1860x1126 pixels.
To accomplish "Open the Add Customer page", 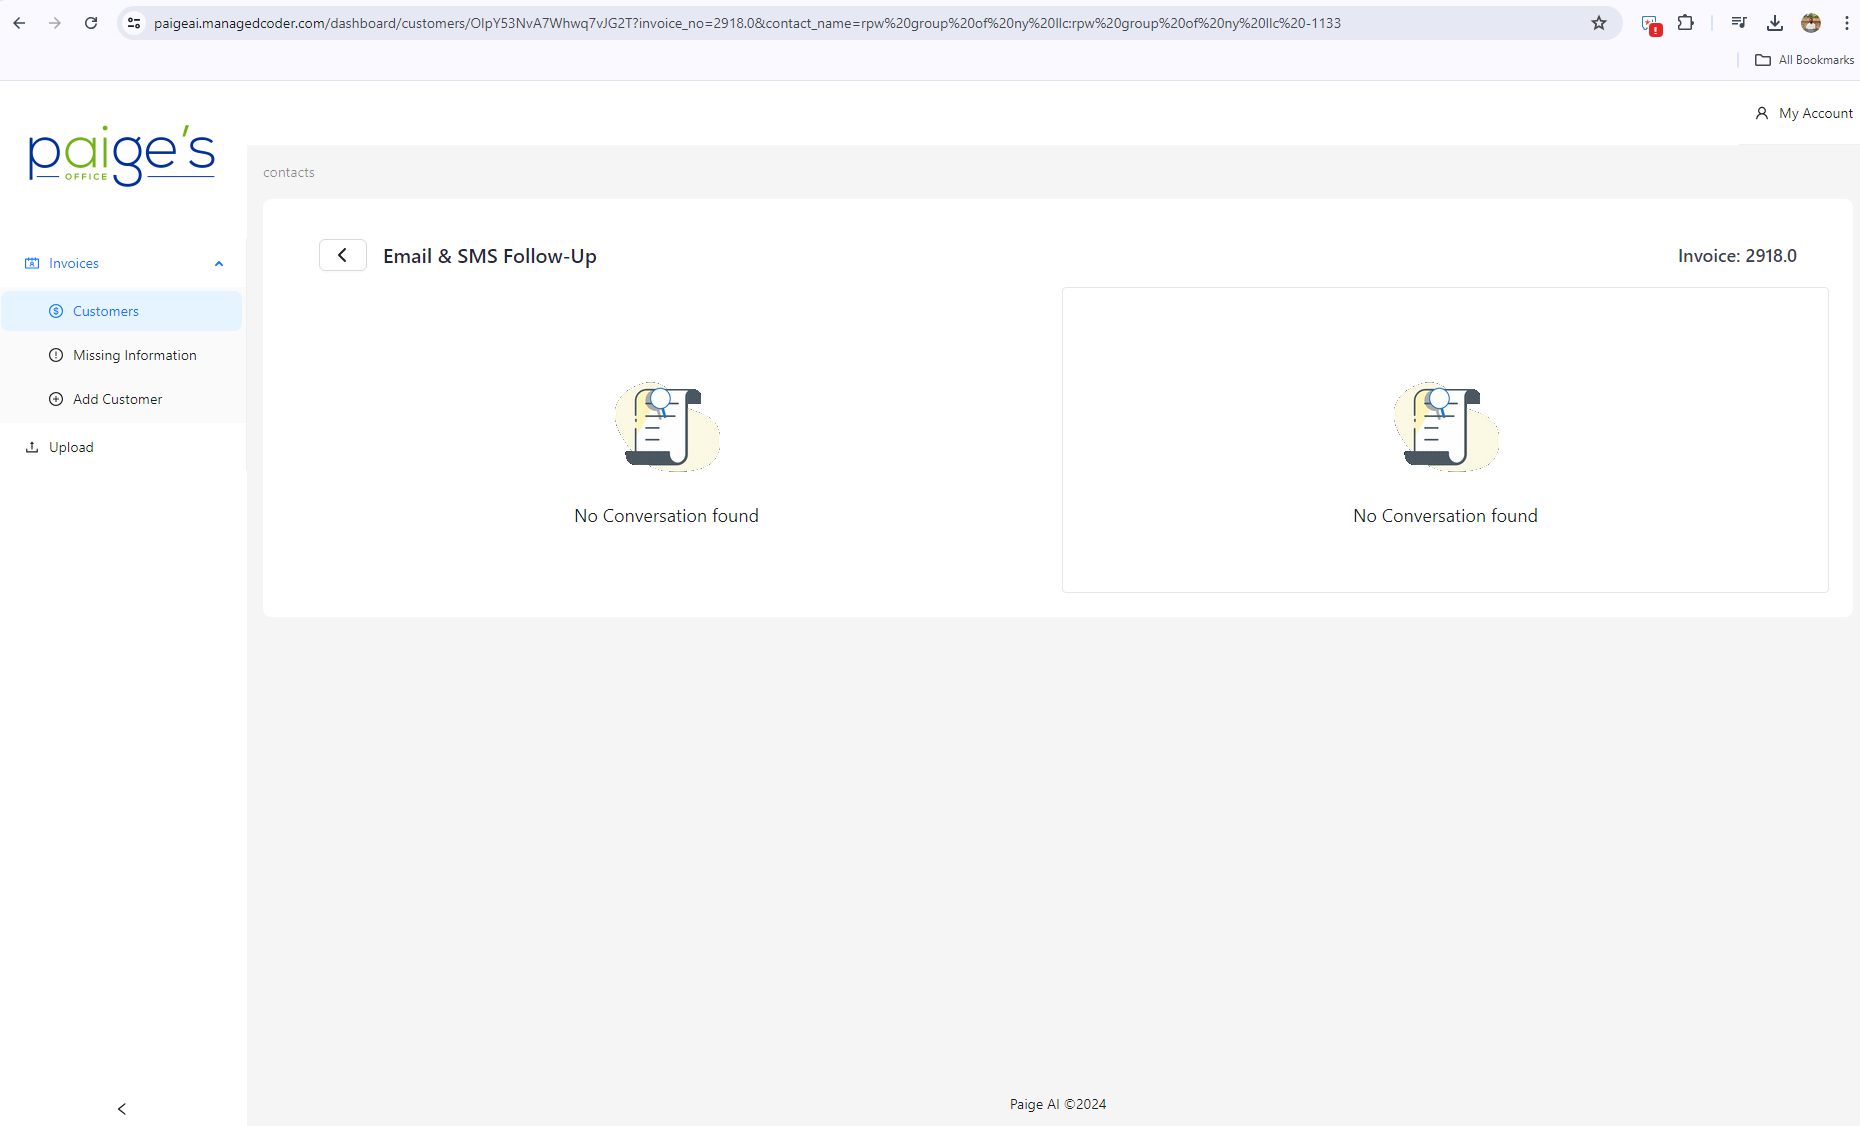I will tap(122, 399).
